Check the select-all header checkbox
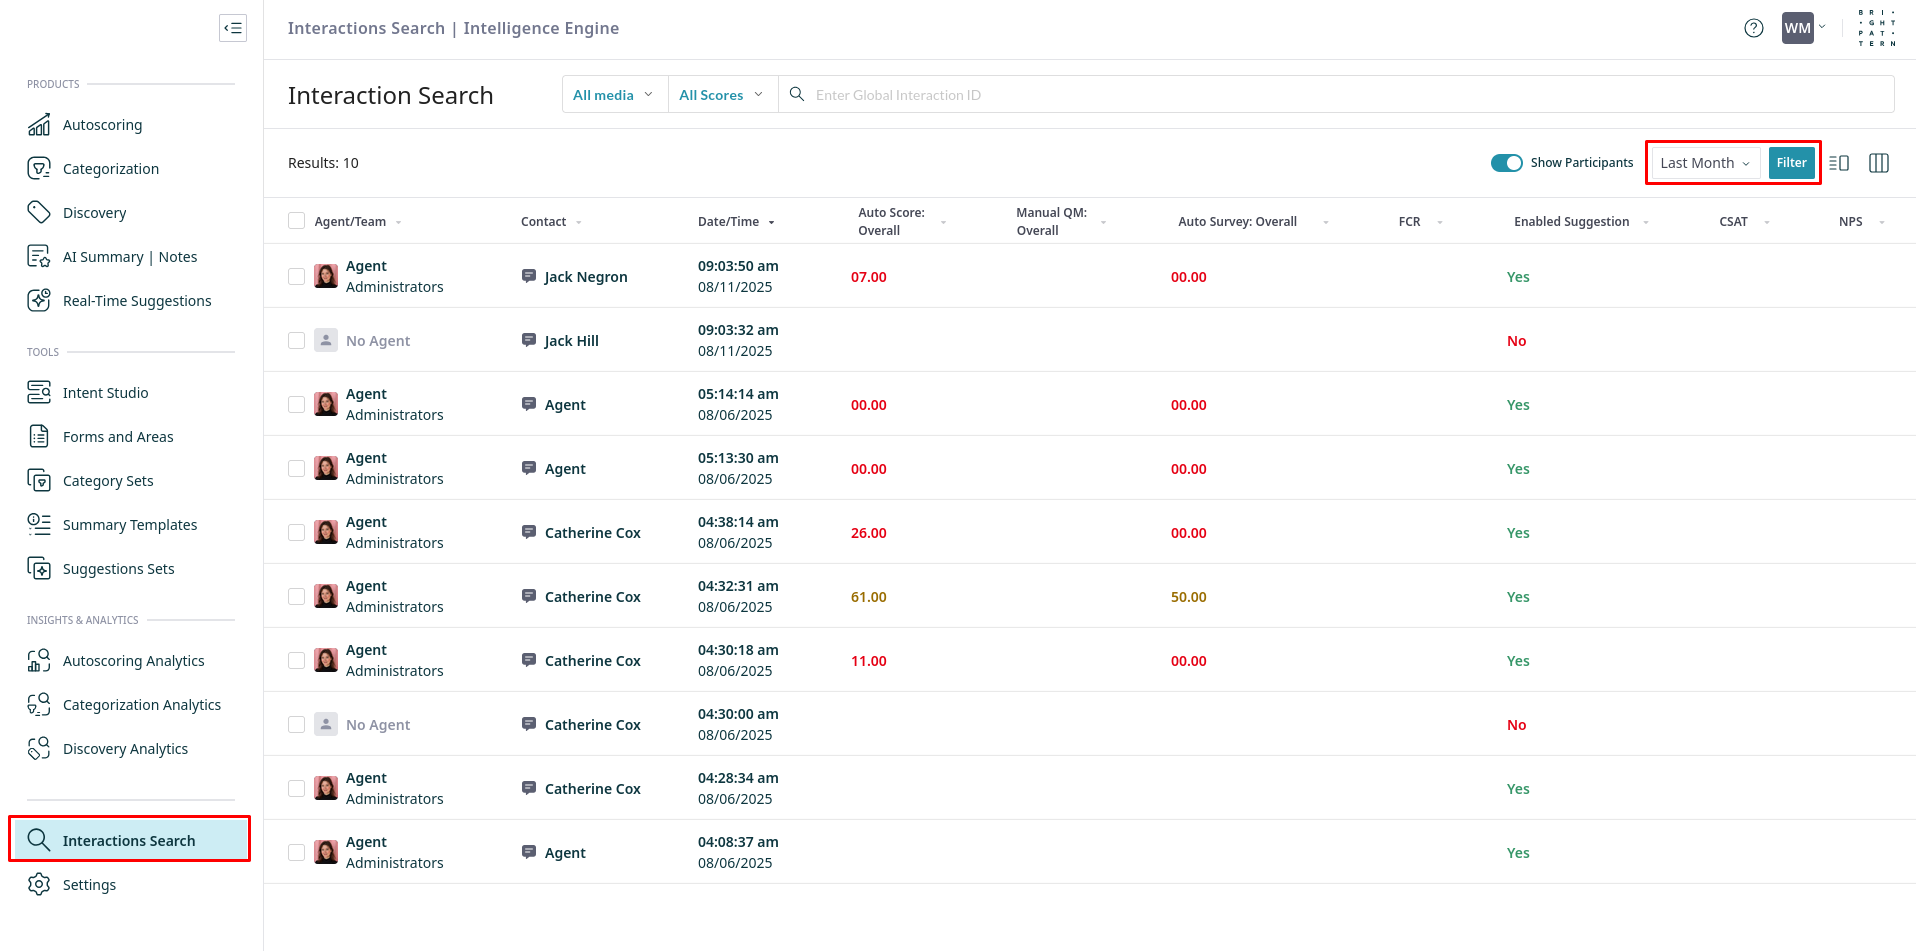 point(296,221)
